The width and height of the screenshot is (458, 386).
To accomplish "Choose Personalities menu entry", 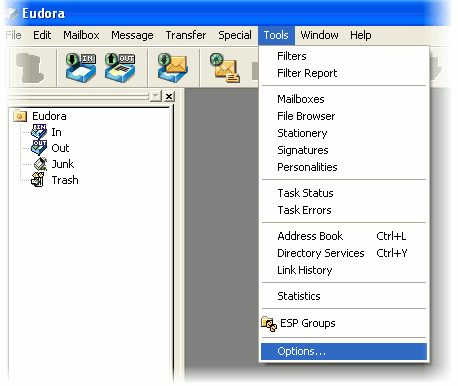I will (344, 167).
